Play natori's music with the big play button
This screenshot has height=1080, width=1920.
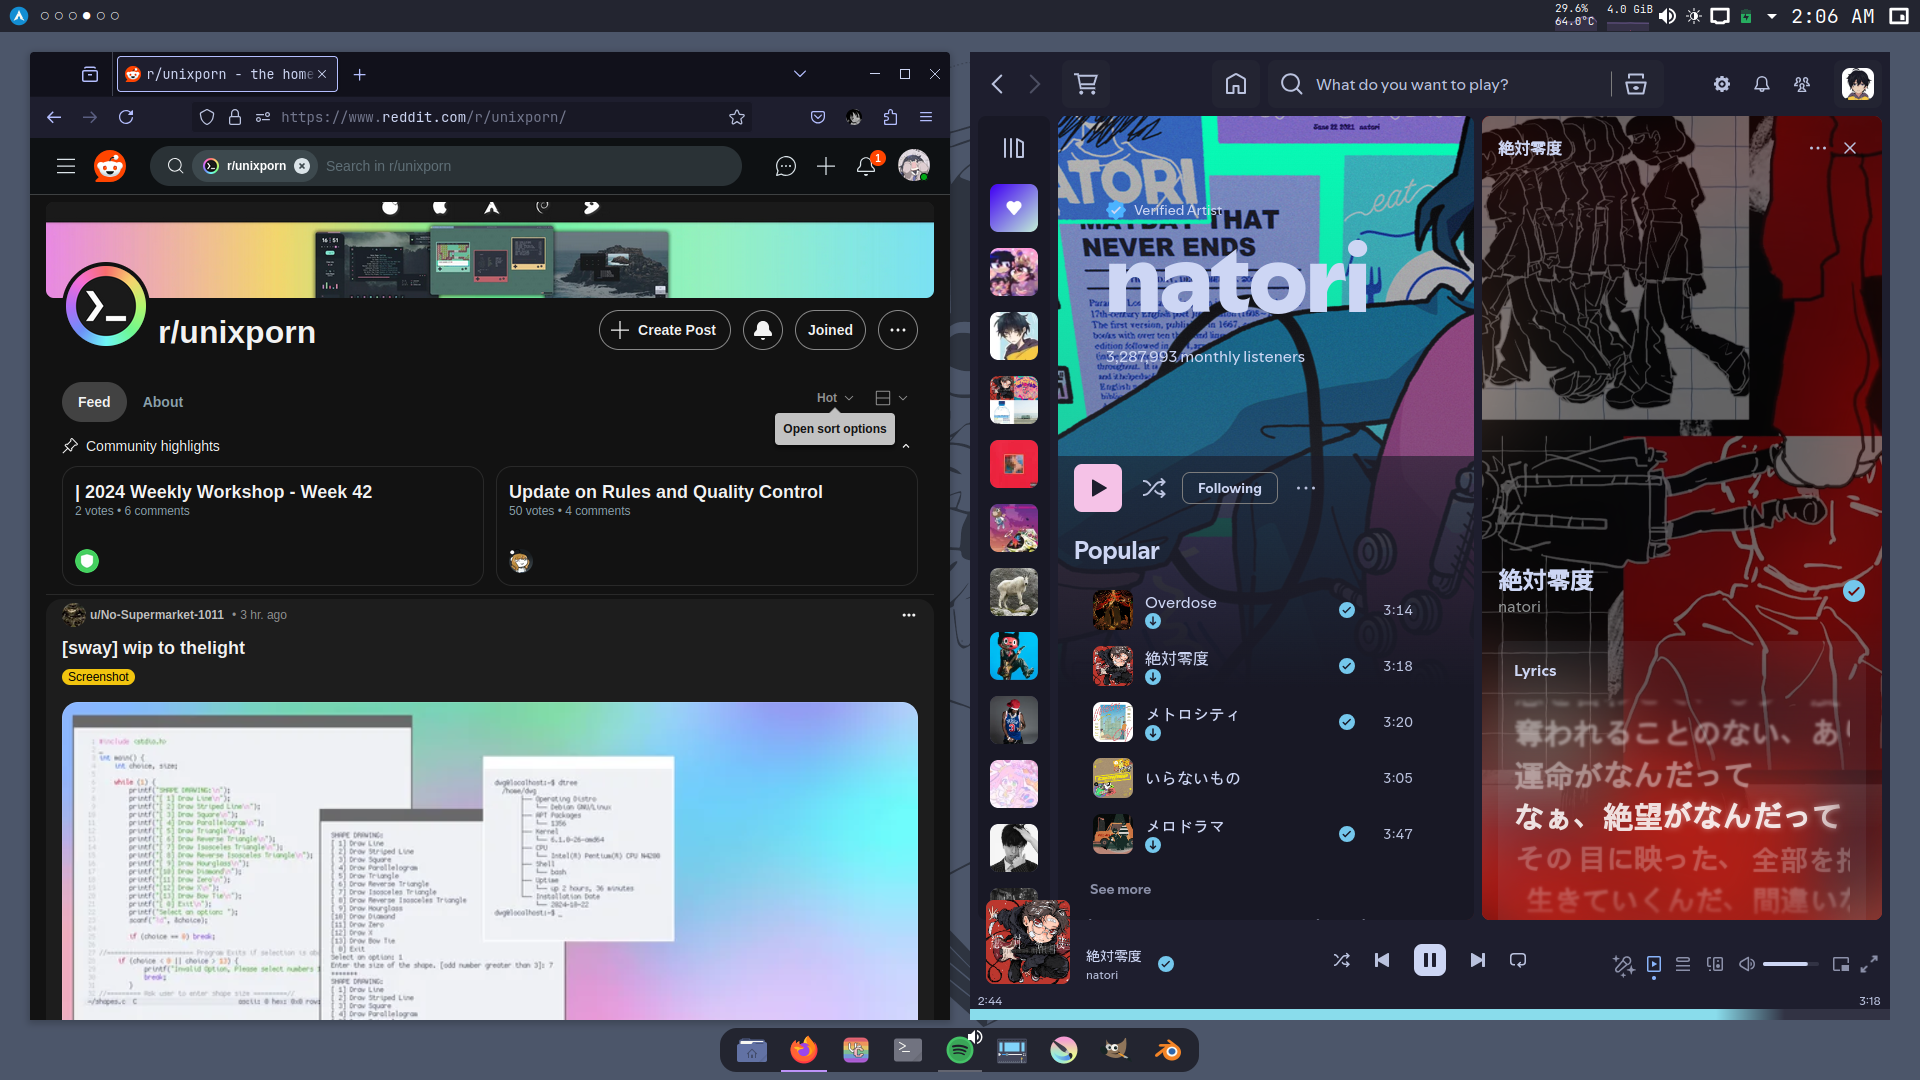1098,488
